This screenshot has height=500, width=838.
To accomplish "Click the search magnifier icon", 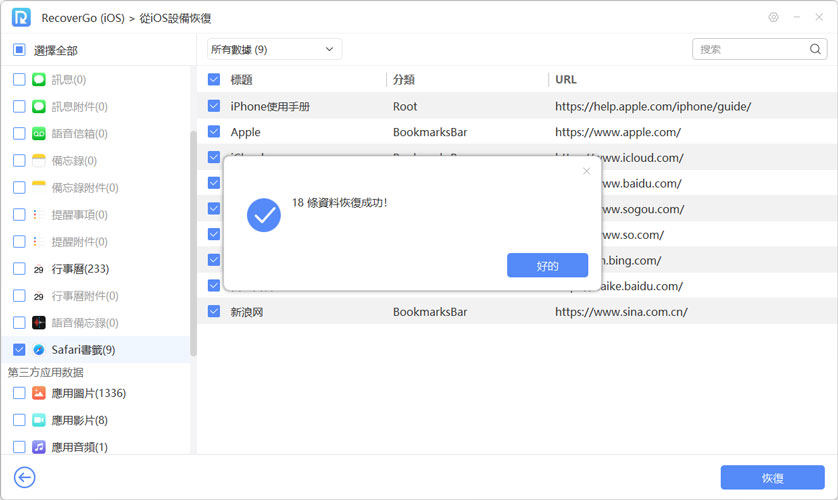I will click(815, 49).
